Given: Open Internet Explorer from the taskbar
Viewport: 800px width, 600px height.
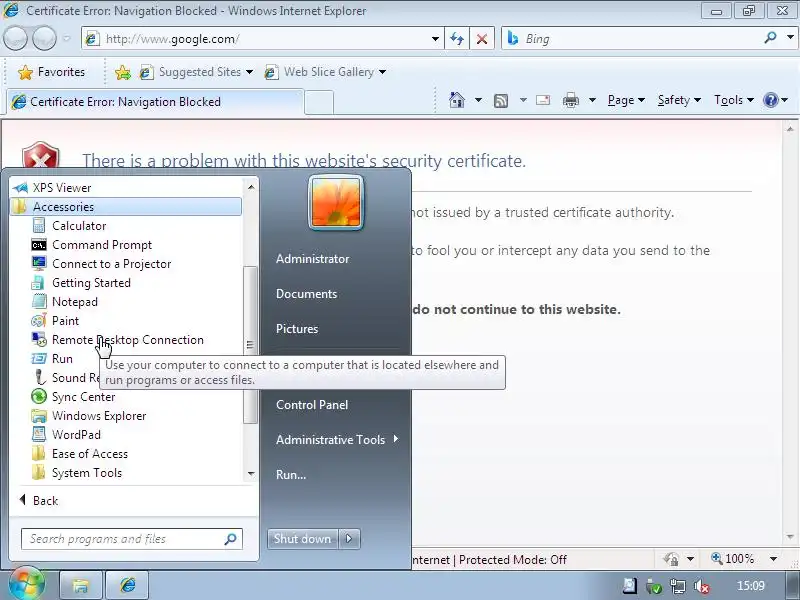Looking at the screenshot, I should (128, 585).
